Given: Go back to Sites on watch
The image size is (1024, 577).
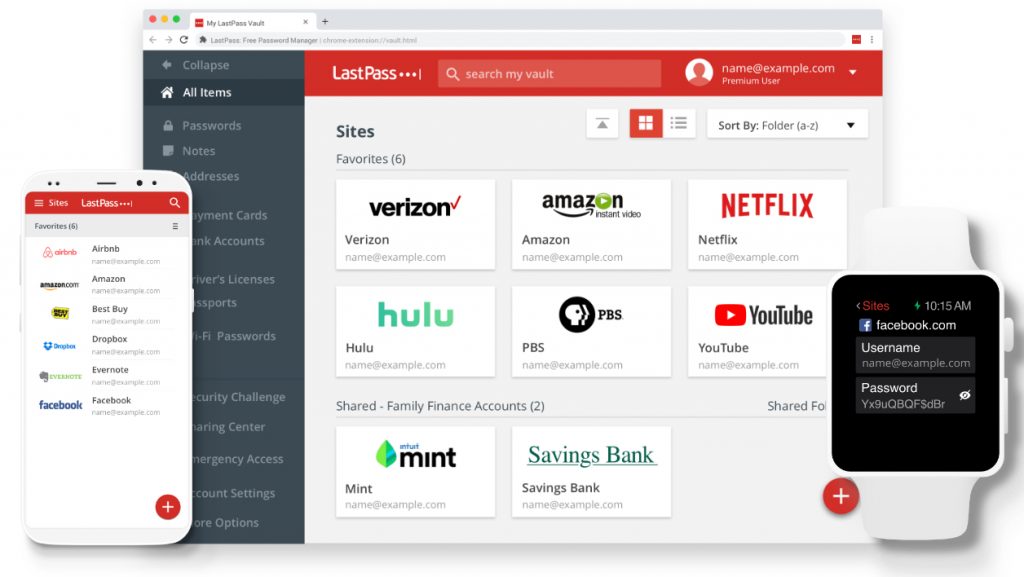Looking at the screenshot, I should click(x=872, y=306).
